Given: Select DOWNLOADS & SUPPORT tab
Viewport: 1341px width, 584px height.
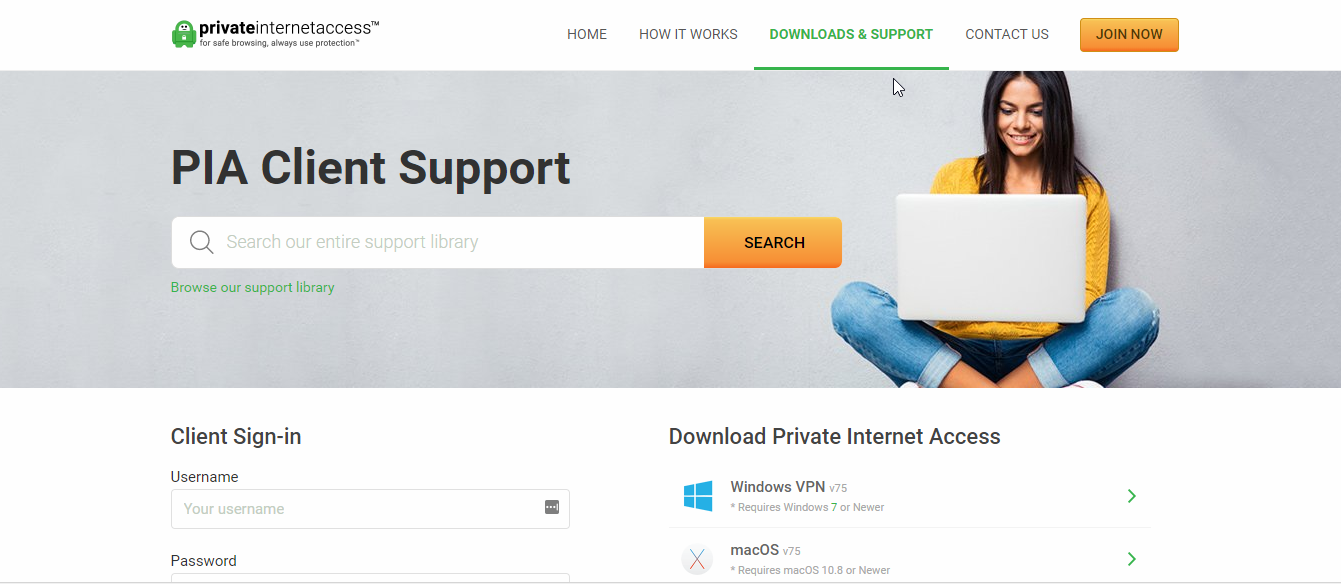Looking at the screenshot, I should tap(851, 34).
